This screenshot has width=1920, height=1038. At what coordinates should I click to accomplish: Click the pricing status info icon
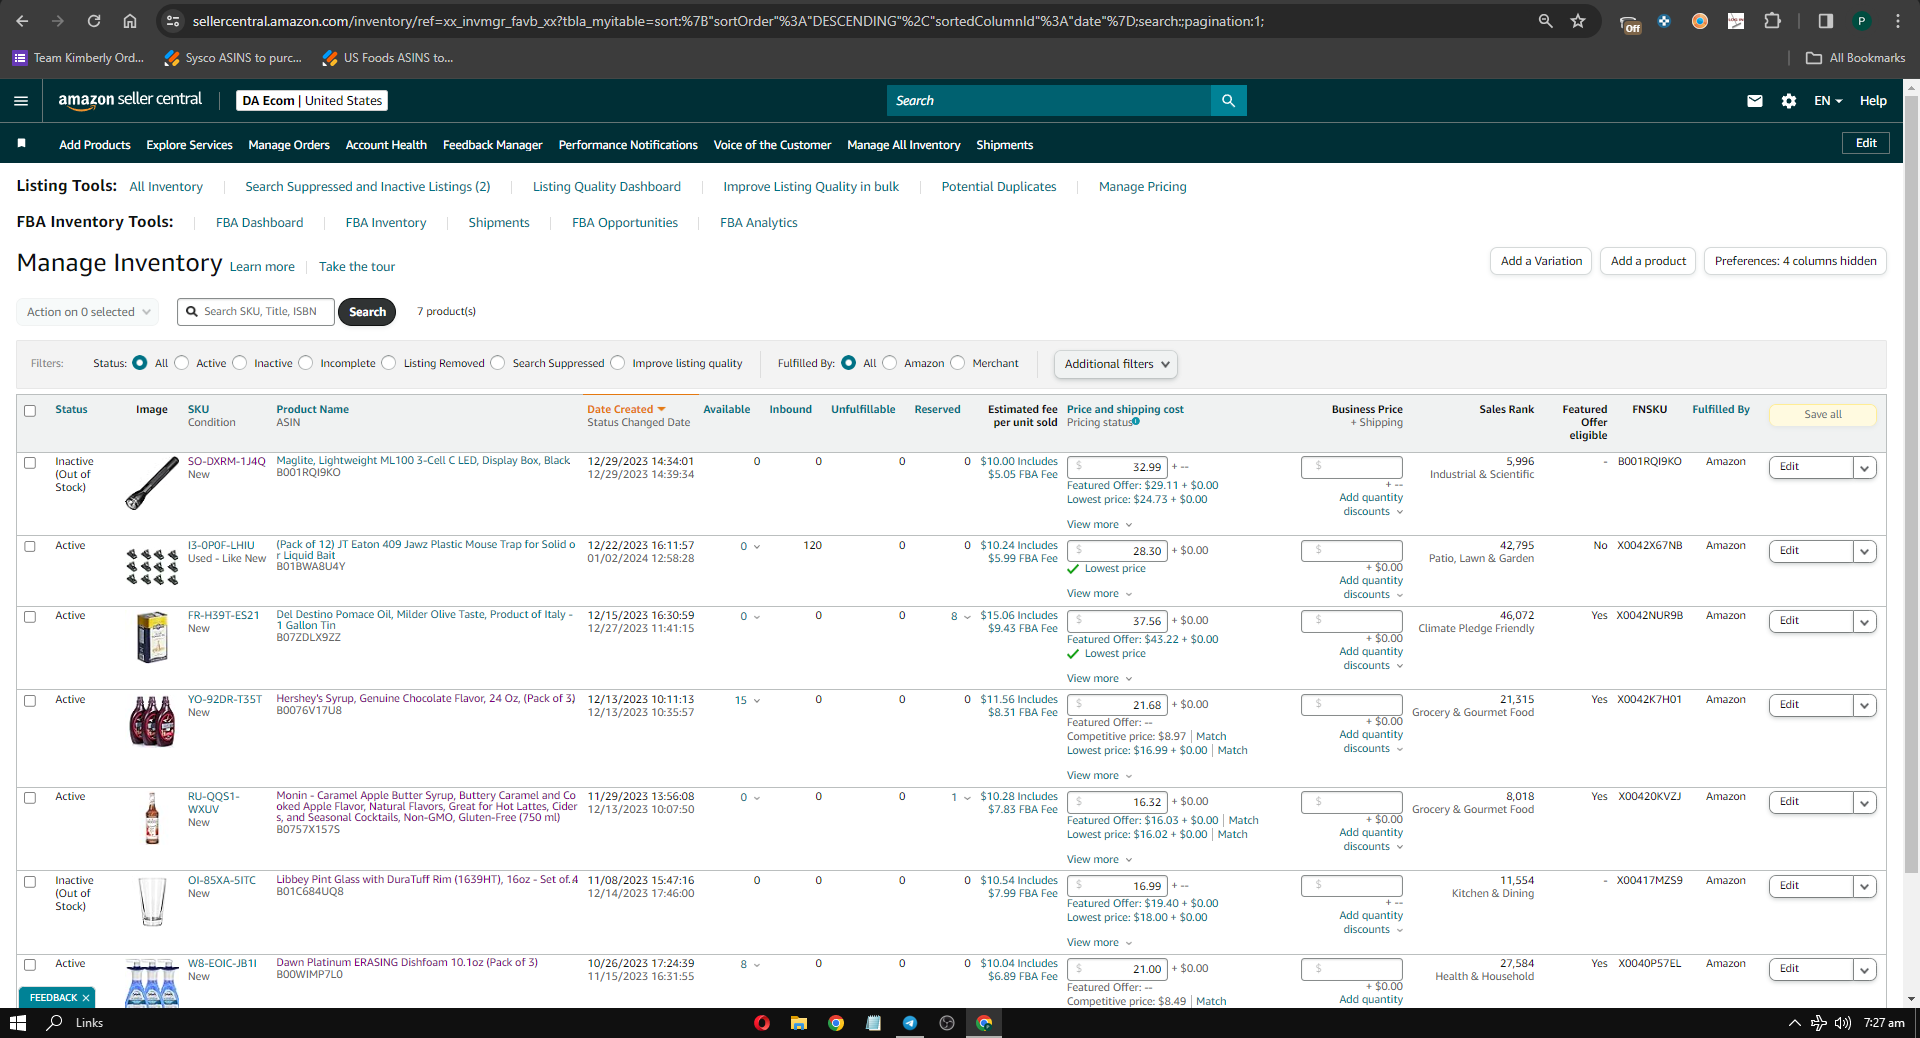pyautogui.click(x=1136, y=422)
